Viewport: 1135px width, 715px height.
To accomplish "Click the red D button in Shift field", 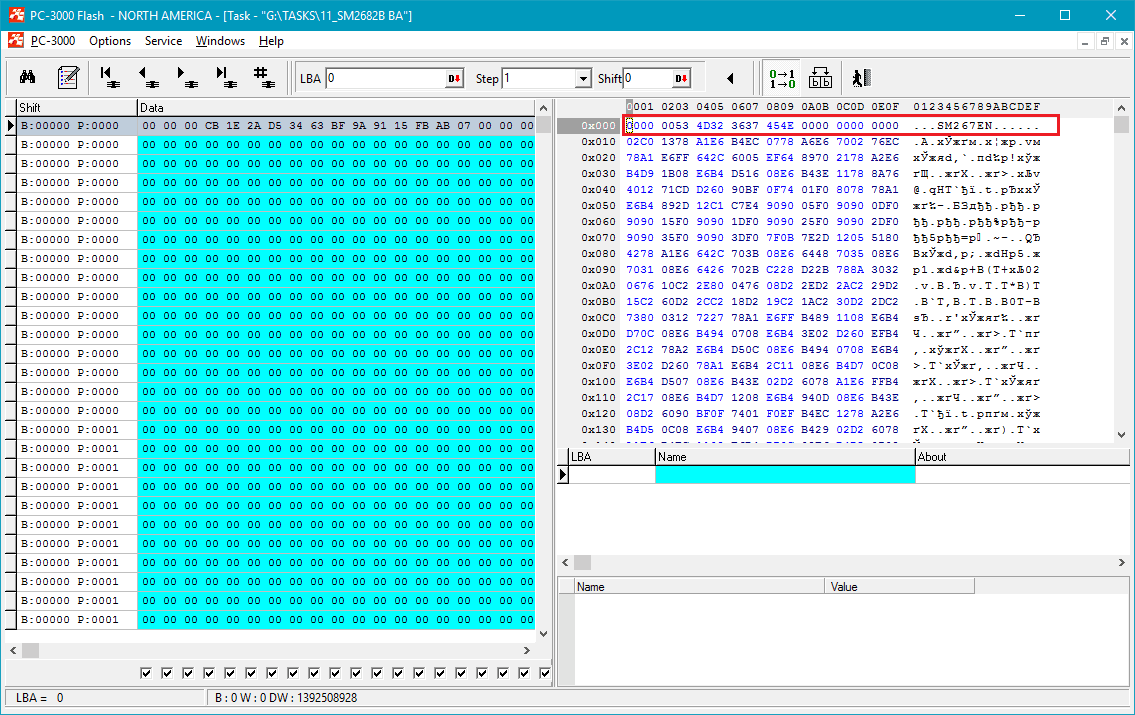I will point(681,78).
